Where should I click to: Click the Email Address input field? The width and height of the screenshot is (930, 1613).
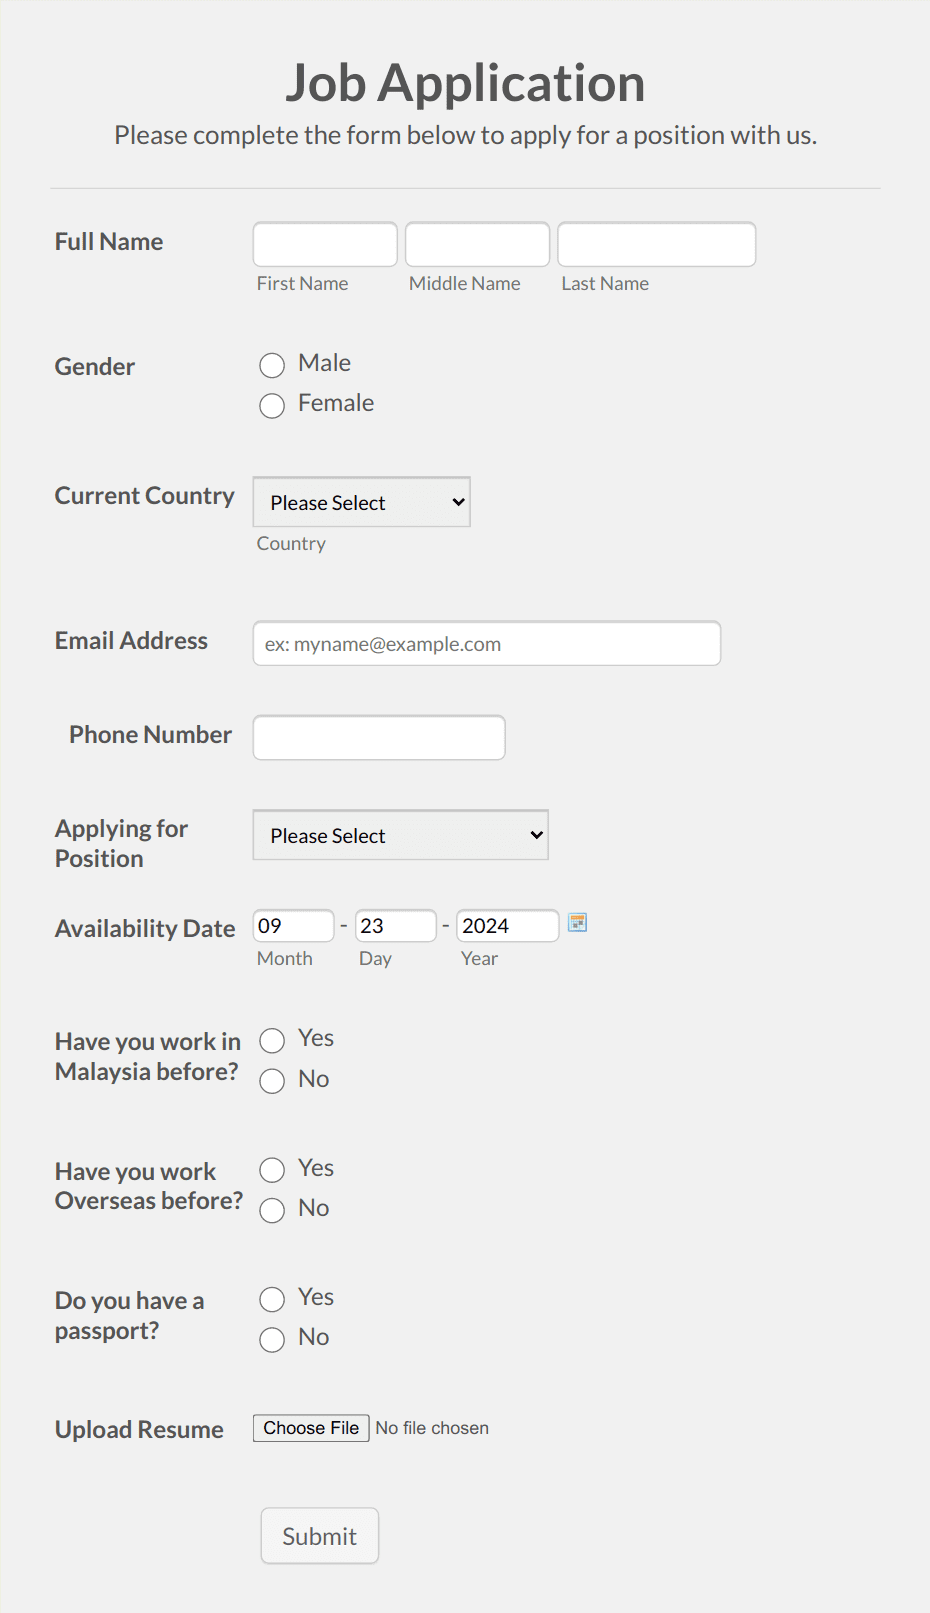pos(486,644)
